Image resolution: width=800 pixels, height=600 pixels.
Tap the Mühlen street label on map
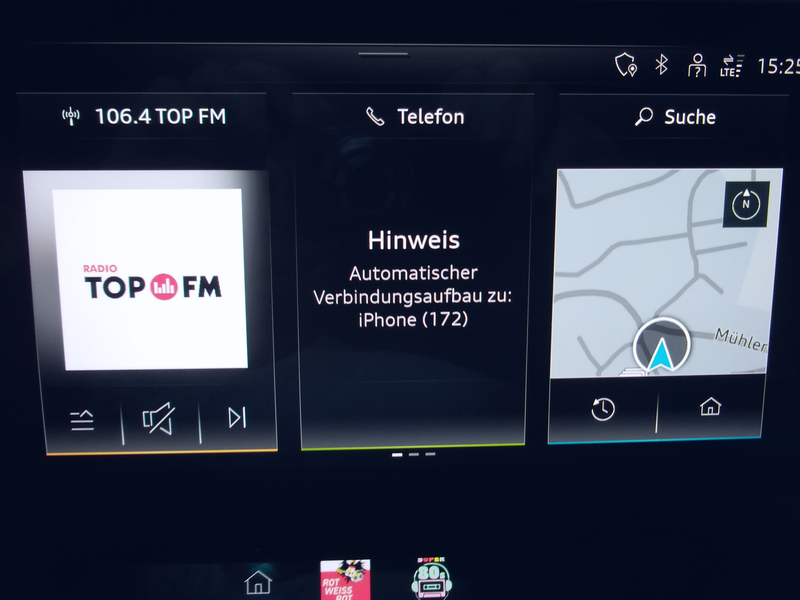[x=741, y=340]
